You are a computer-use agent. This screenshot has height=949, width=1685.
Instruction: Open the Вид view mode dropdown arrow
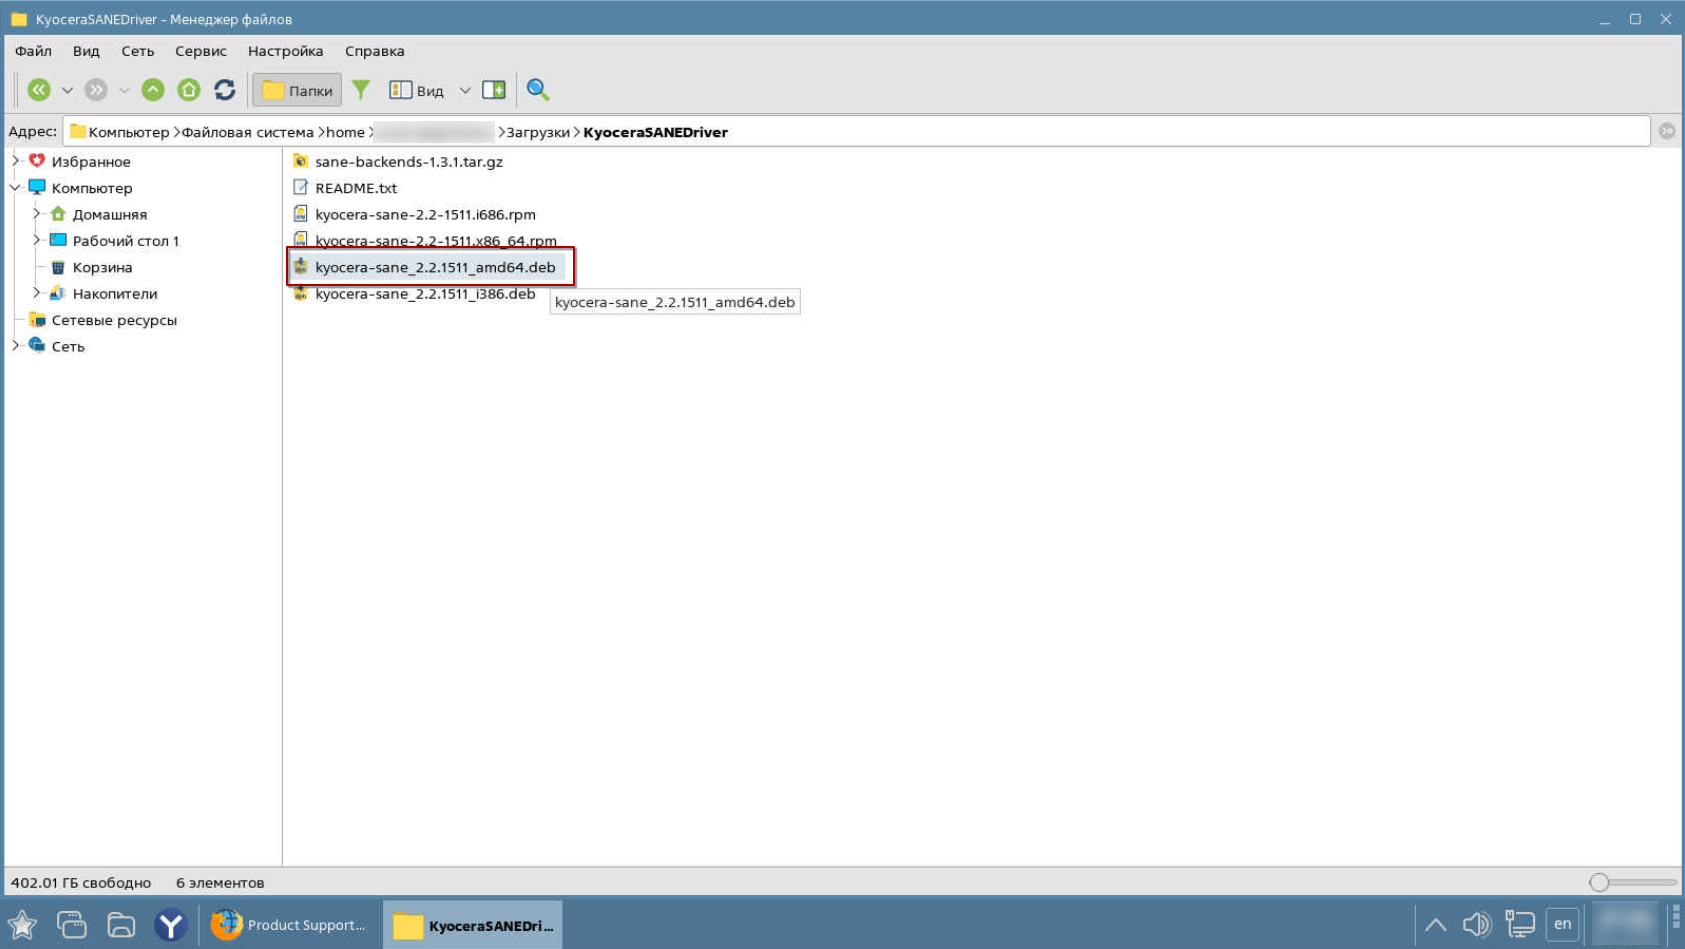coord(465,90)
